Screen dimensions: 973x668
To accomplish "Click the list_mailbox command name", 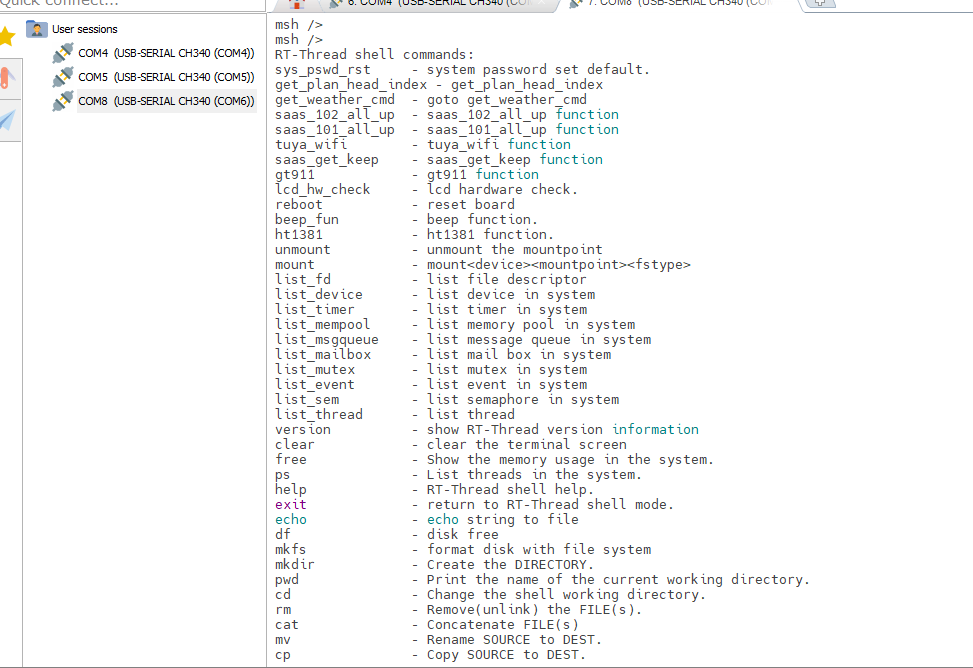I will [323, 354].
